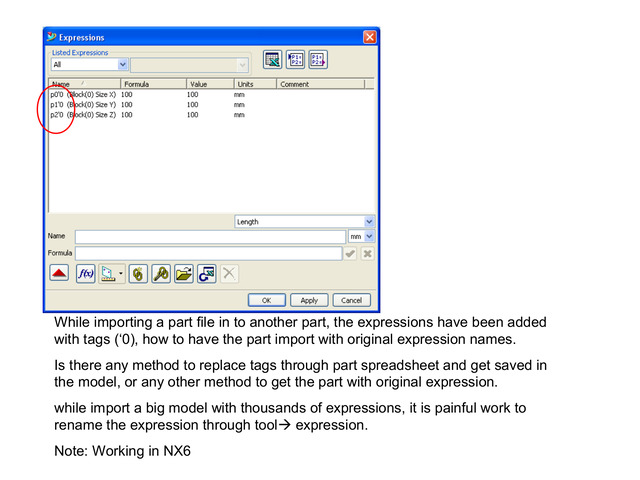Viewport: 640px width, 480px height.
Task: Click the Cancel button
Action: coord(351,300)
